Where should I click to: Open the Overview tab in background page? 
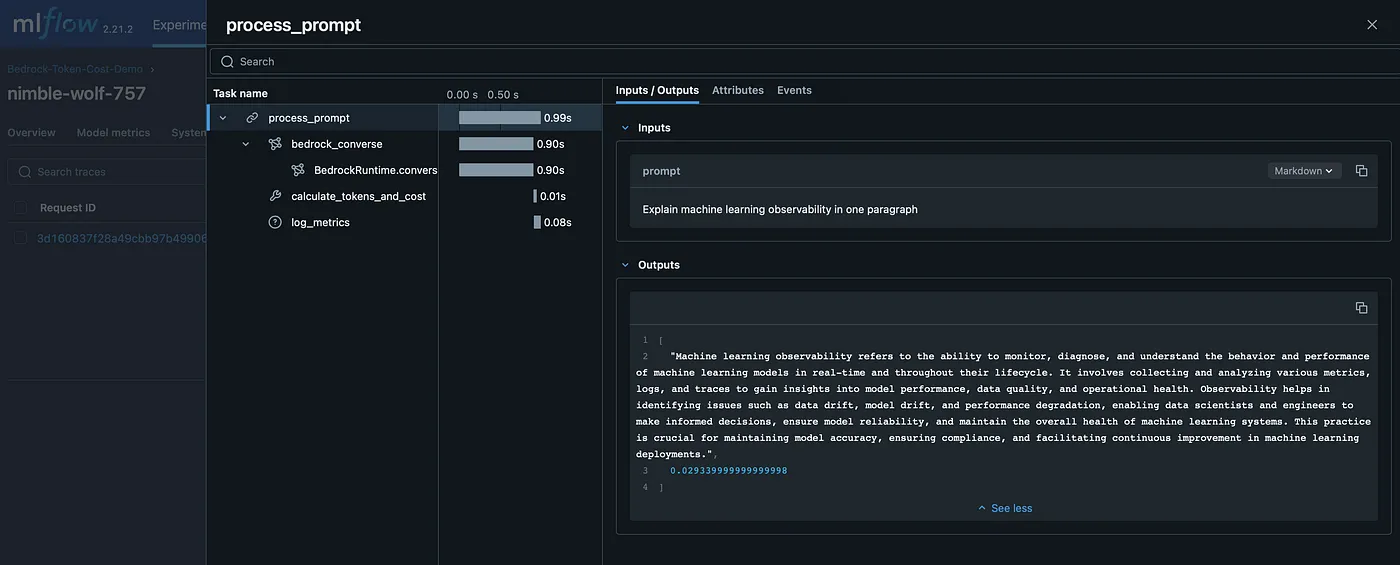click(31, 133)
